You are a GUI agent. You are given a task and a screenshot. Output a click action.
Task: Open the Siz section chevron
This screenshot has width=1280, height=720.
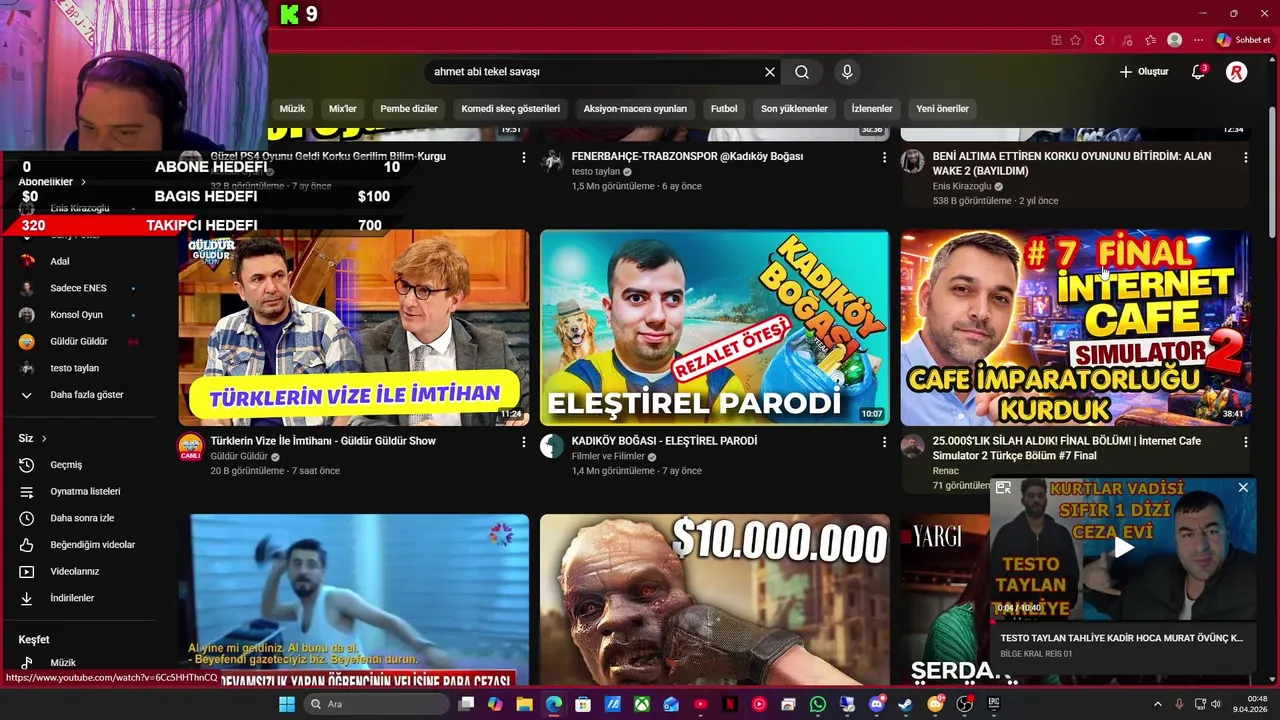(44, 438)
